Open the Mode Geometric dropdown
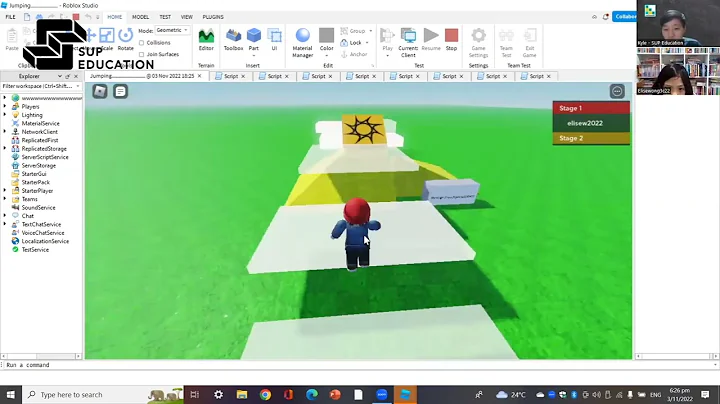 pos(172,30)
